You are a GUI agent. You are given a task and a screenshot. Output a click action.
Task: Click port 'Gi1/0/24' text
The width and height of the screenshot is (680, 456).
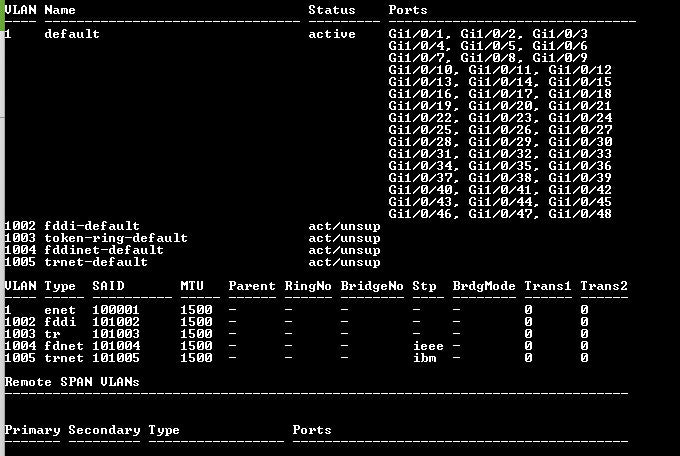pyautogui.click(x=580, y=118)
